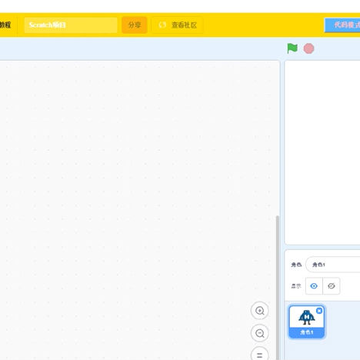360x360 pixels.
Task: Zoom out of the code workspace
Action: (x=260, y=333)
